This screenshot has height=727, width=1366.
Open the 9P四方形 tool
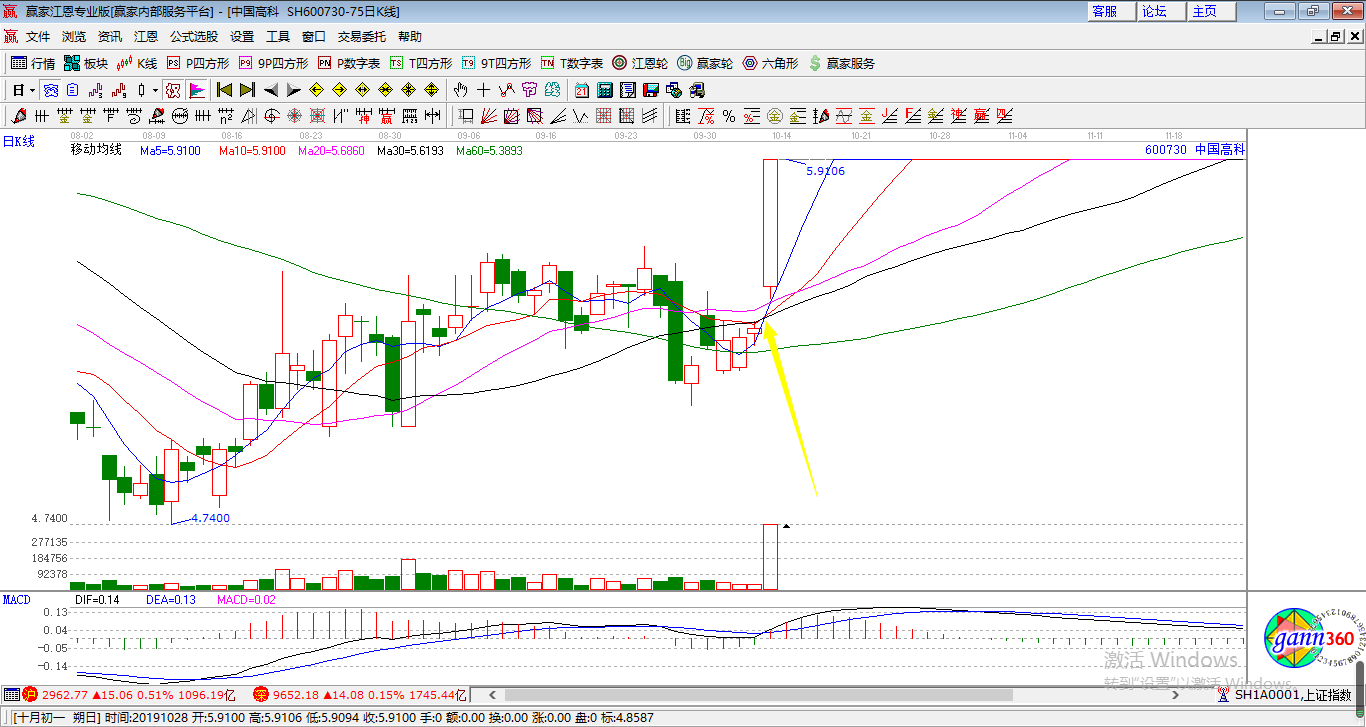tap(273, 63)
